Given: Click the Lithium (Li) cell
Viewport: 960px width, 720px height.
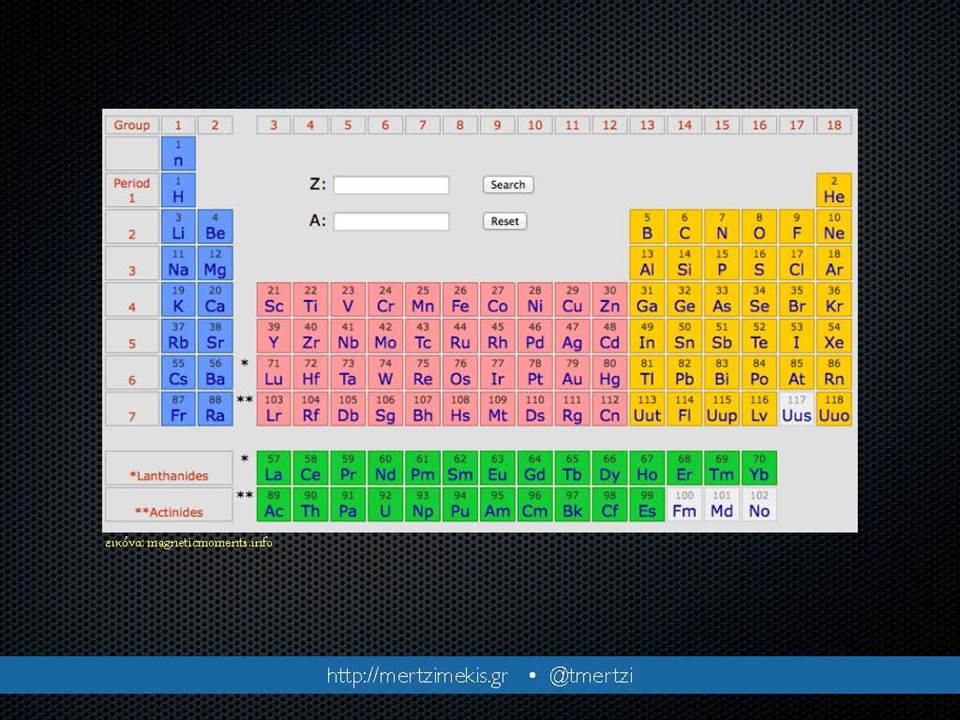Looking at the screenshot, I should coord(178,226).
